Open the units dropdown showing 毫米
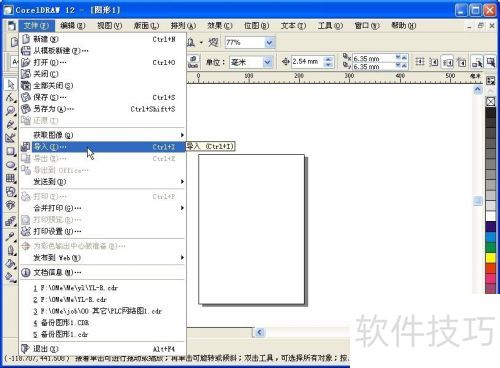The width and height of the screenshot is (500, 368). pyautogui.click(x=267, y=62)
